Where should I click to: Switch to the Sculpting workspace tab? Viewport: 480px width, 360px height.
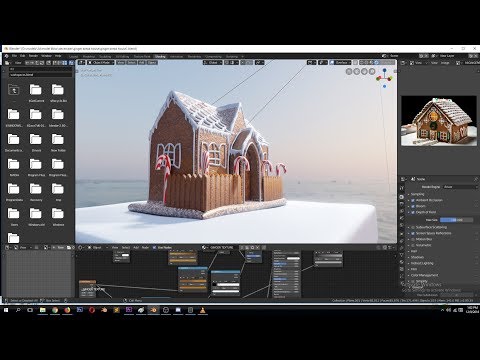tap(105, 56)
